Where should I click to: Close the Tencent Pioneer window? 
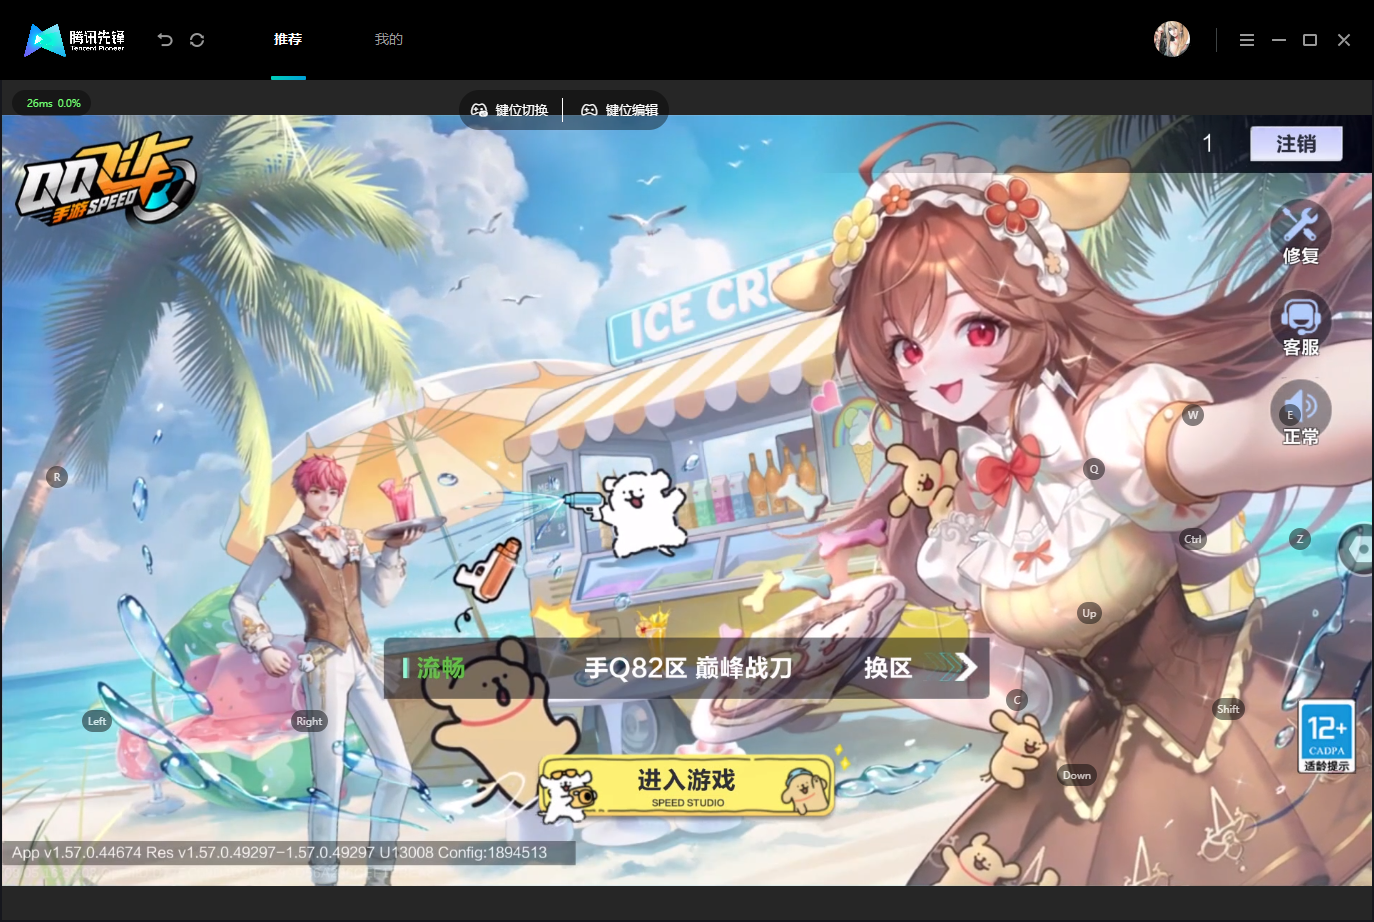pyautogui.click(x=1344, y=40)
